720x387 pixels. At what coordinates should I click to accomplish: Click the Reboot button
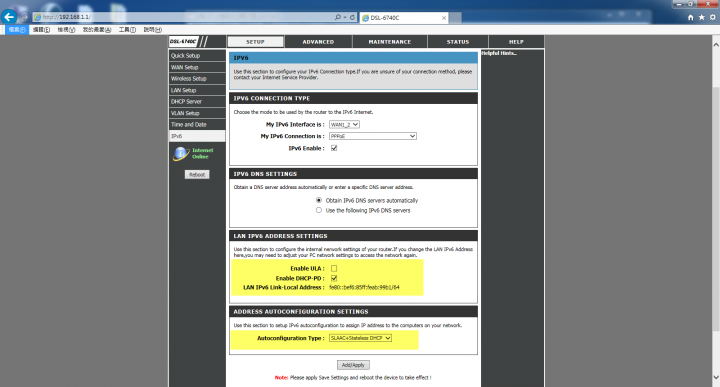click(x=197, y=174)
